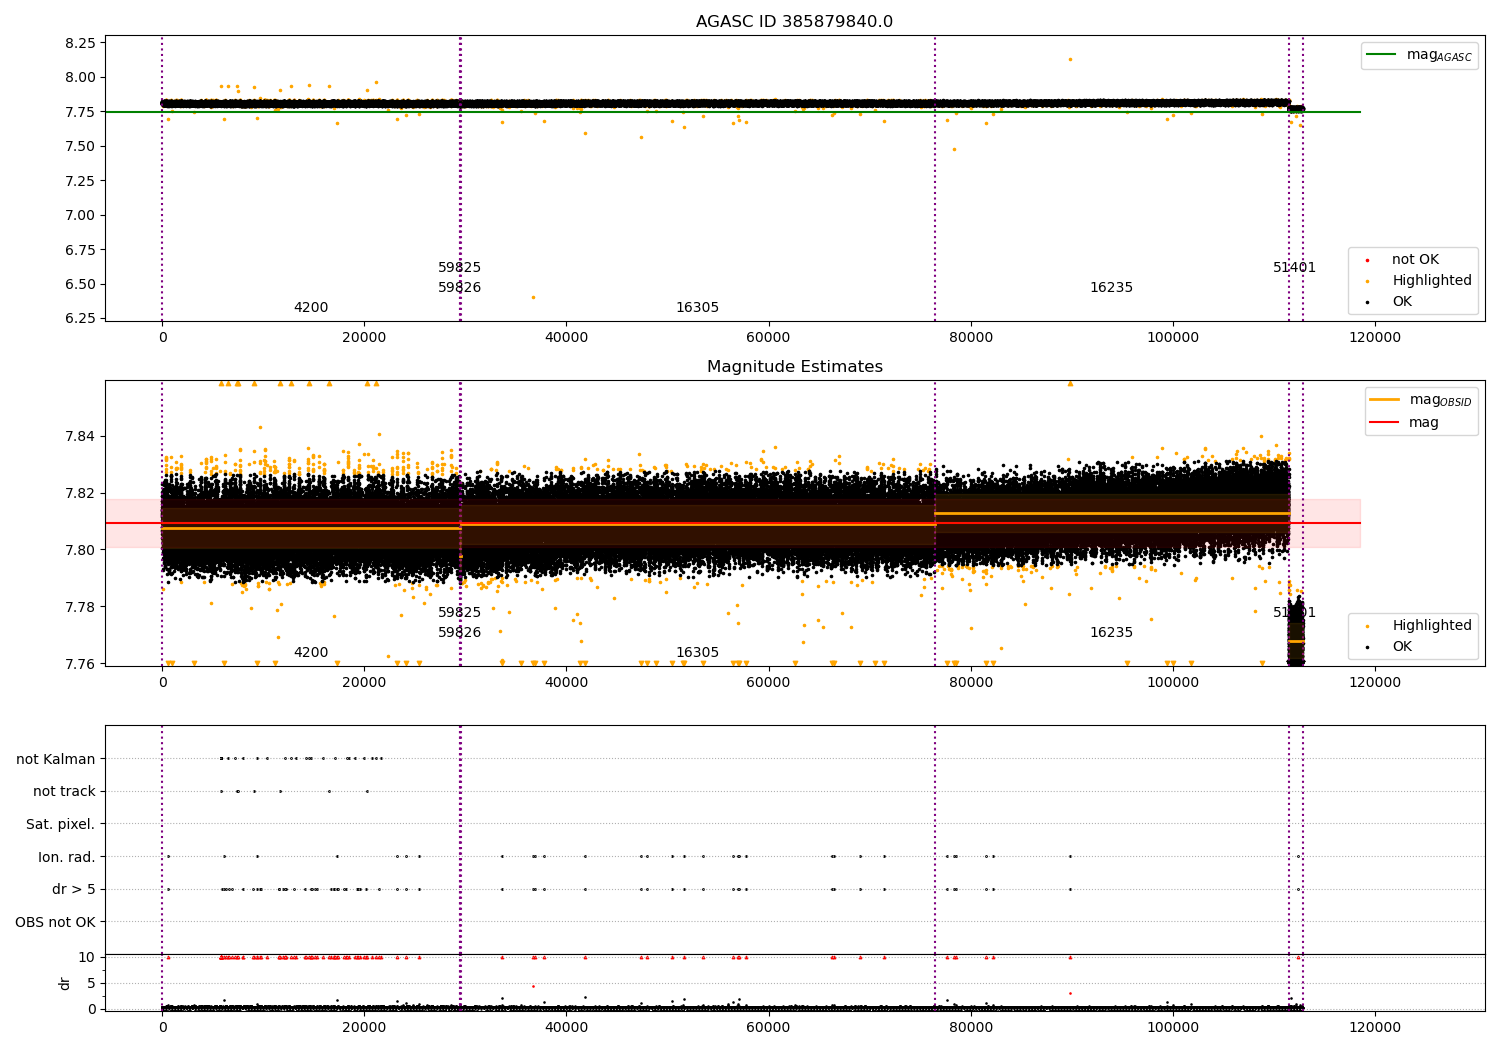Click OBSID label 16235 in the top plot
The image size is (1500, 1050).
1111,288
